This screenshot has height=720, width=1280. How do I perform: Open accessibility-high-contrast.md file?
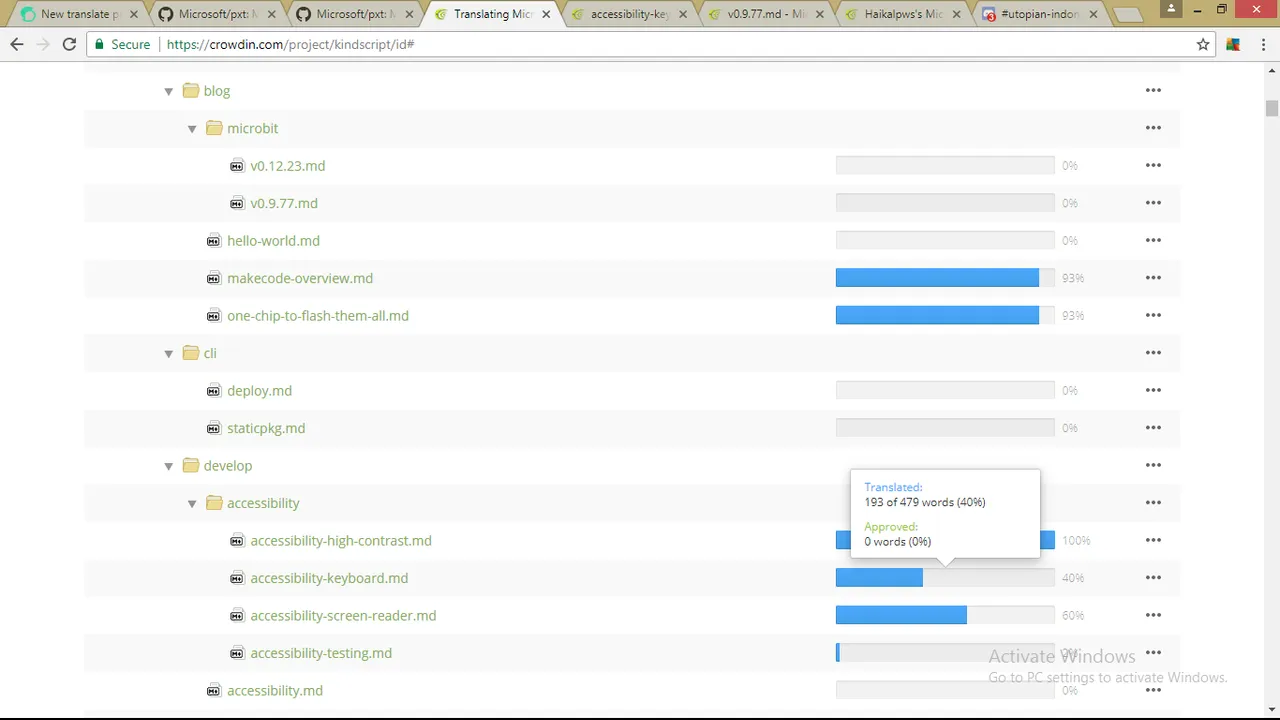click(x=341, y=541)
